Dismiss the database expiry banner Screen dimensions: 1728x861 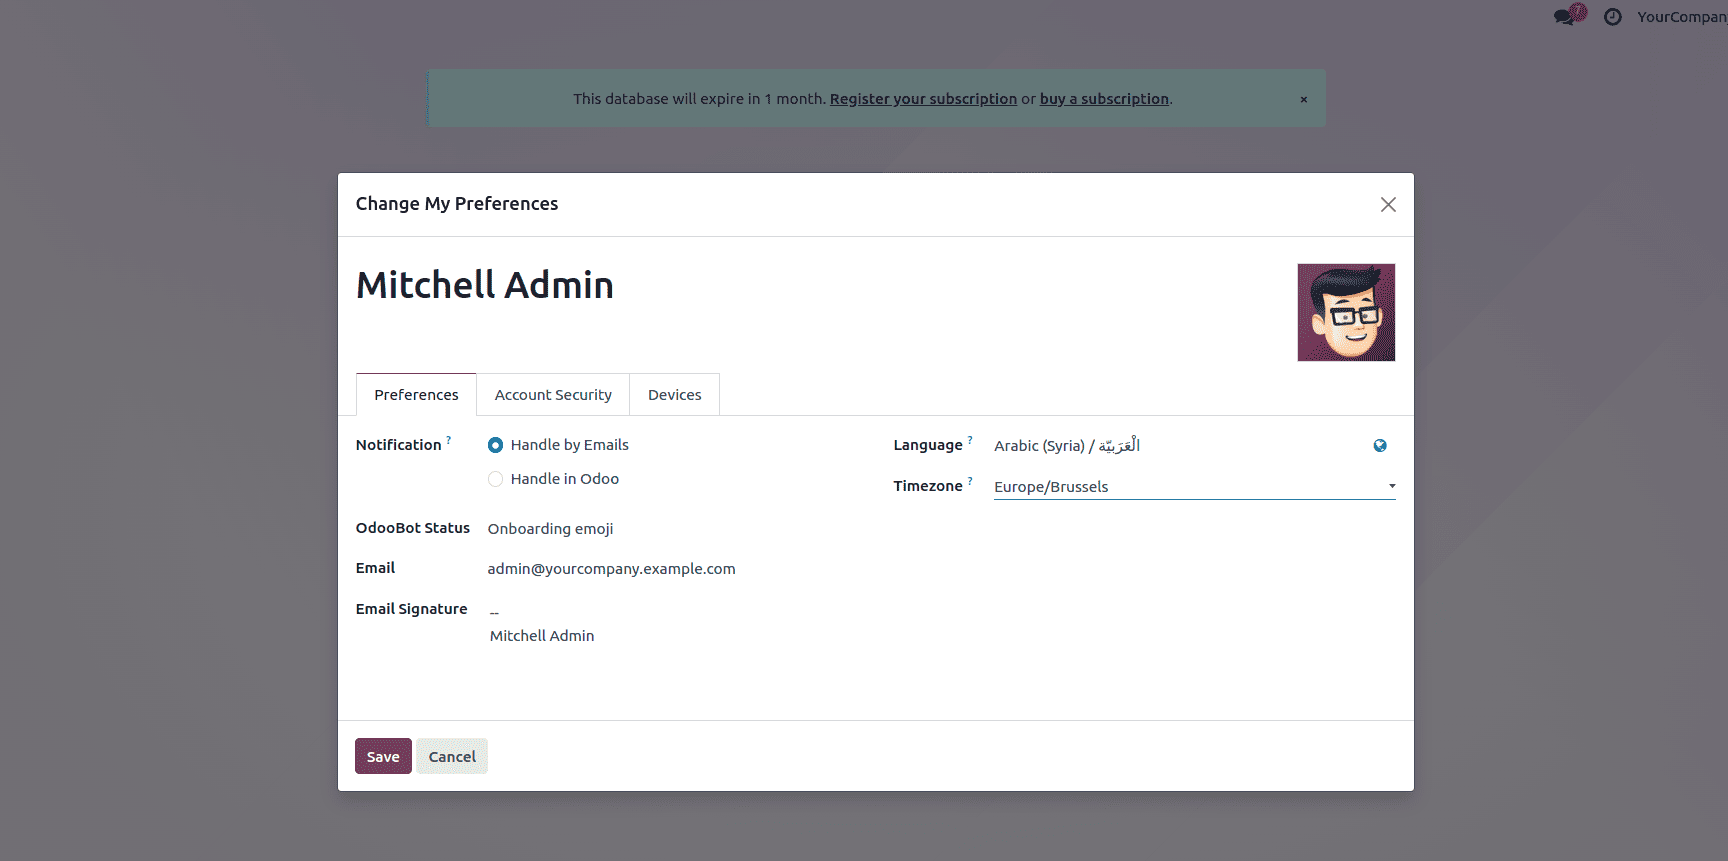tap(1303, 99)
